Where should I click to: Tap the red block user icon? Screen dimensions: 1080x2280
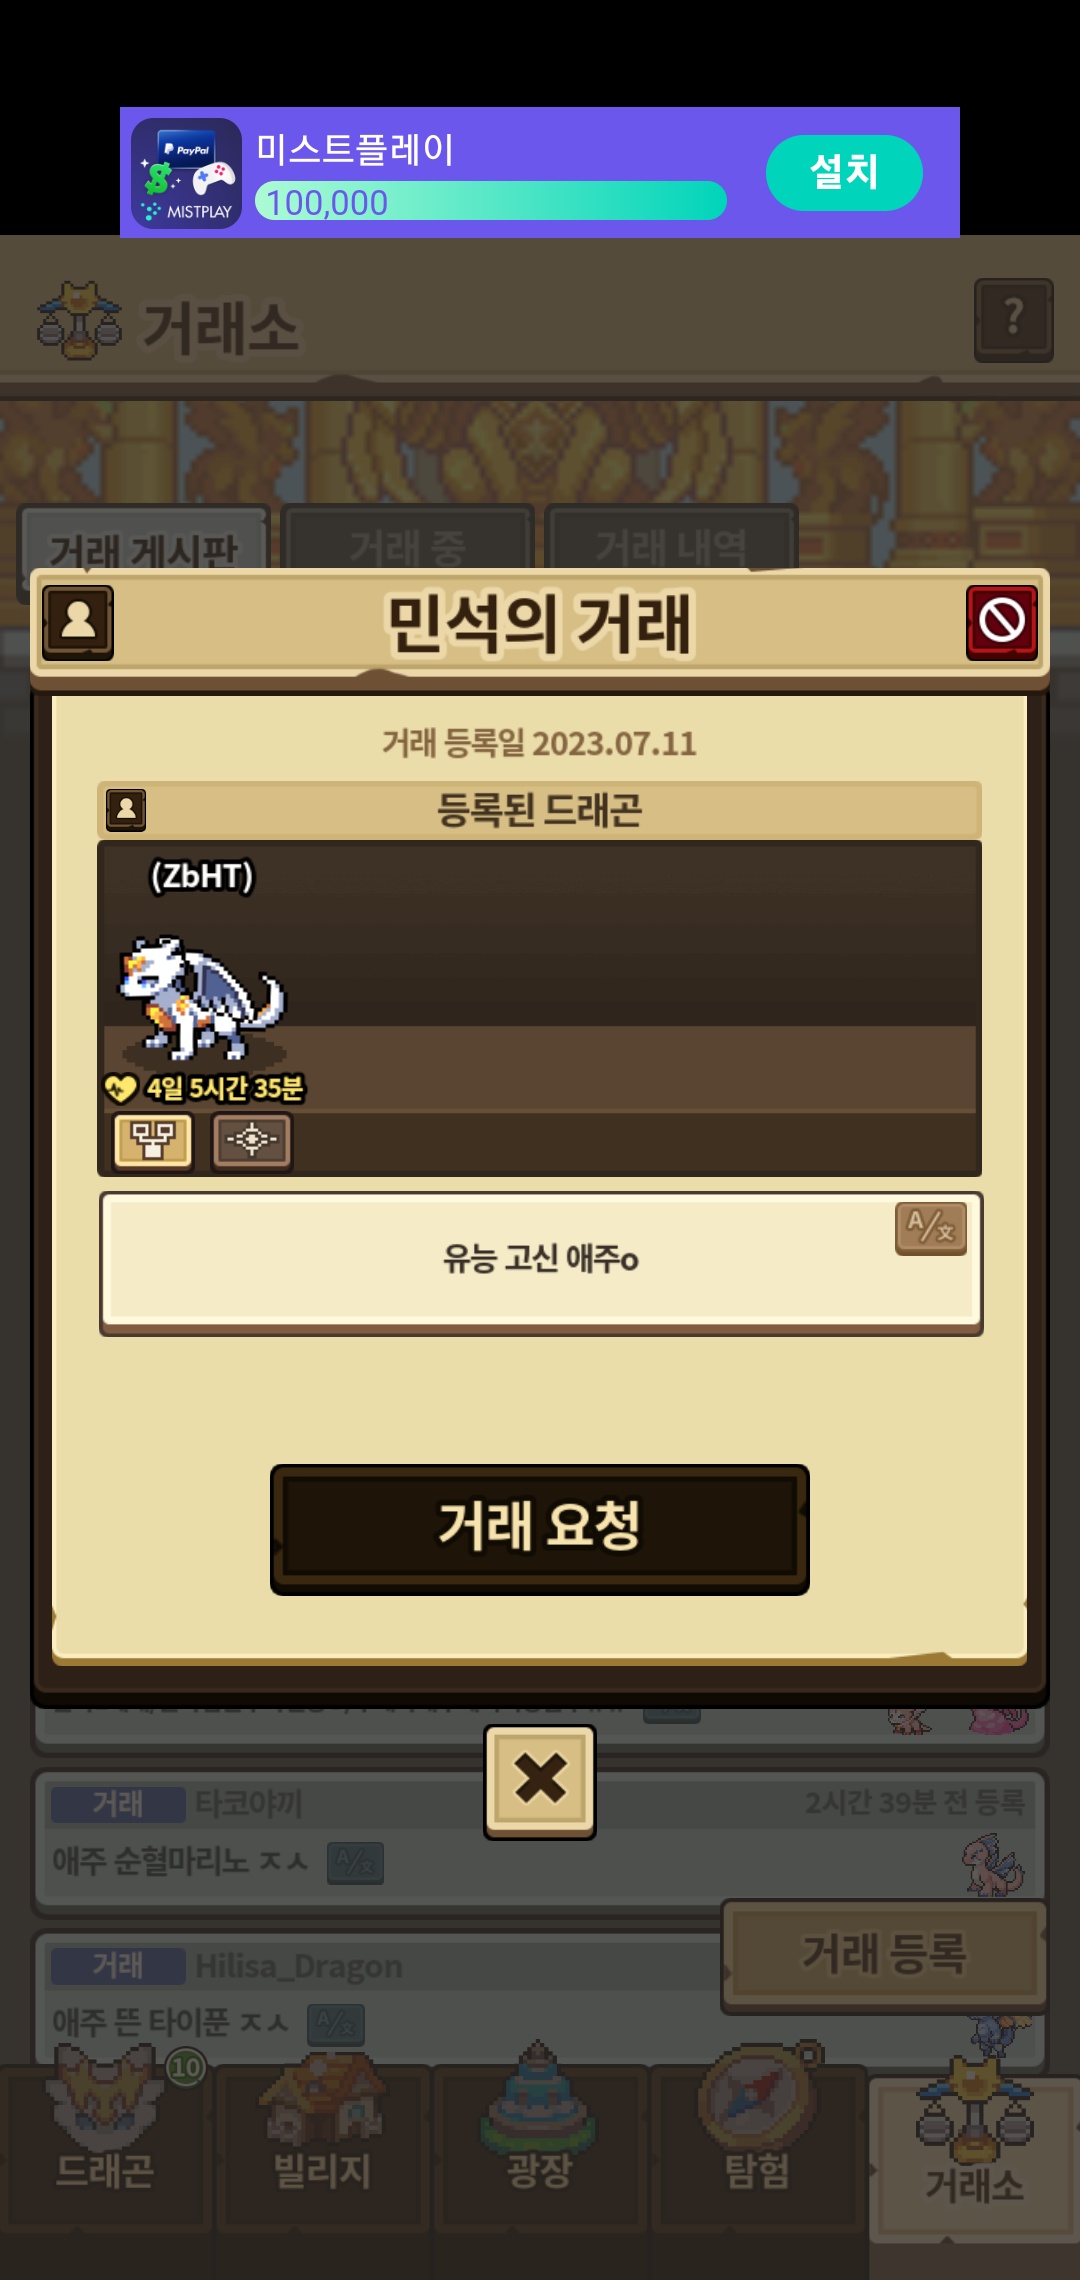(x=1002, y=622)
